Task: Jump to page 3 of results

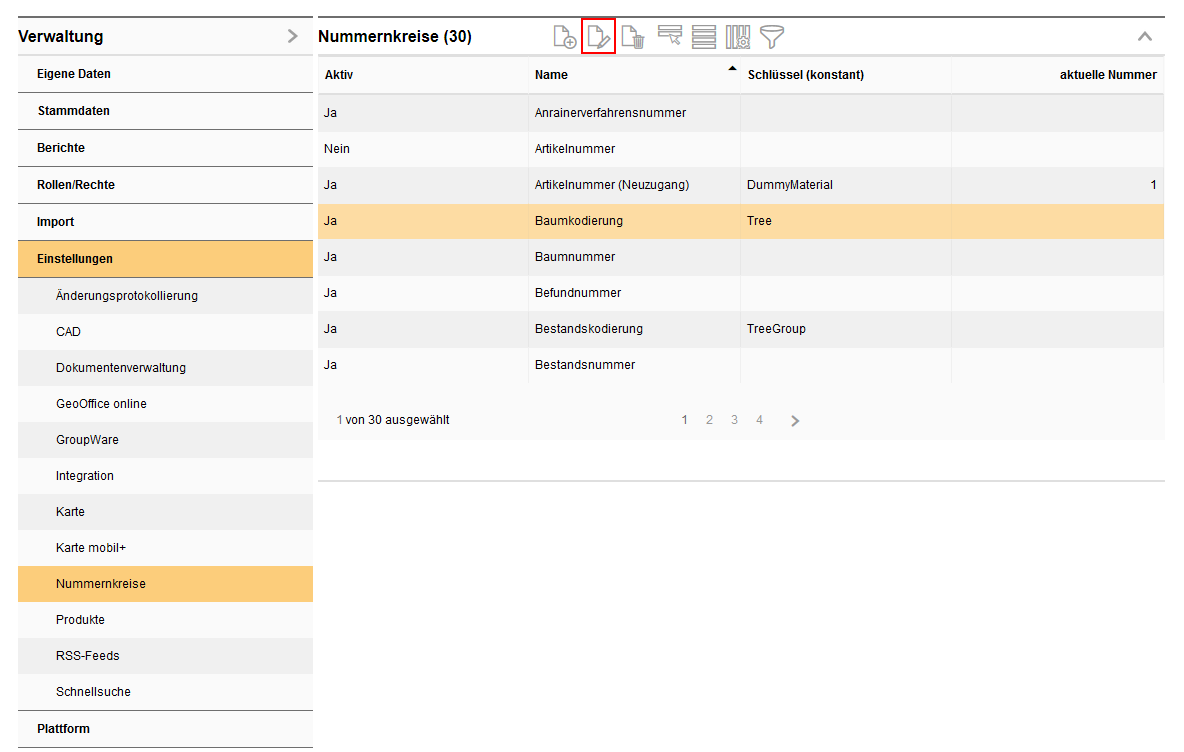Action: point(734,420)
